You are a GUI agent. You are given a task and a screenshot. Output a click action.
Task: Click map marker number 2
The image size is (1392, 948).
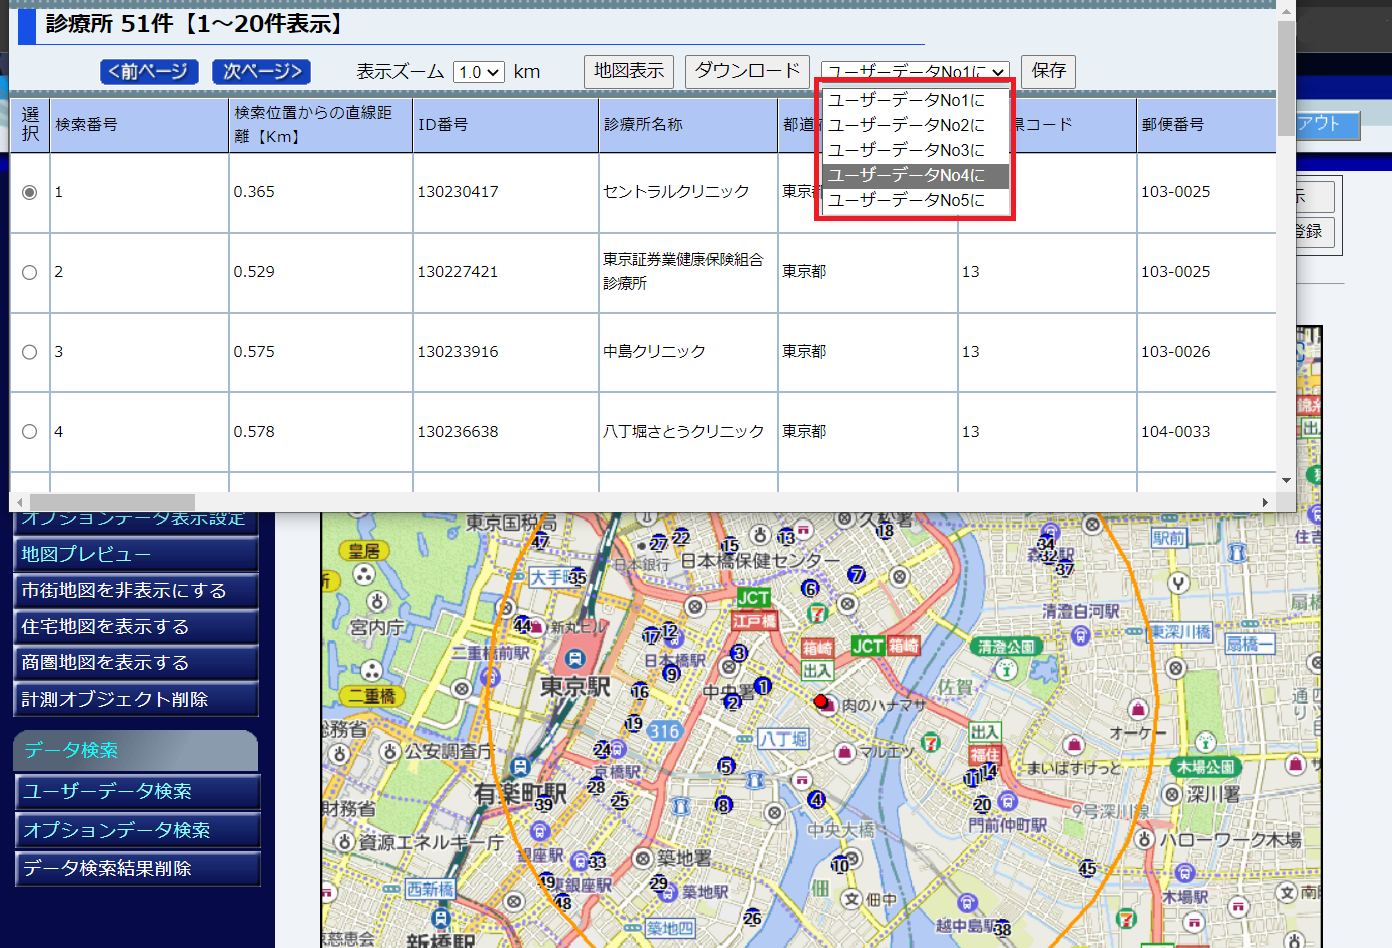click(733, 702)
